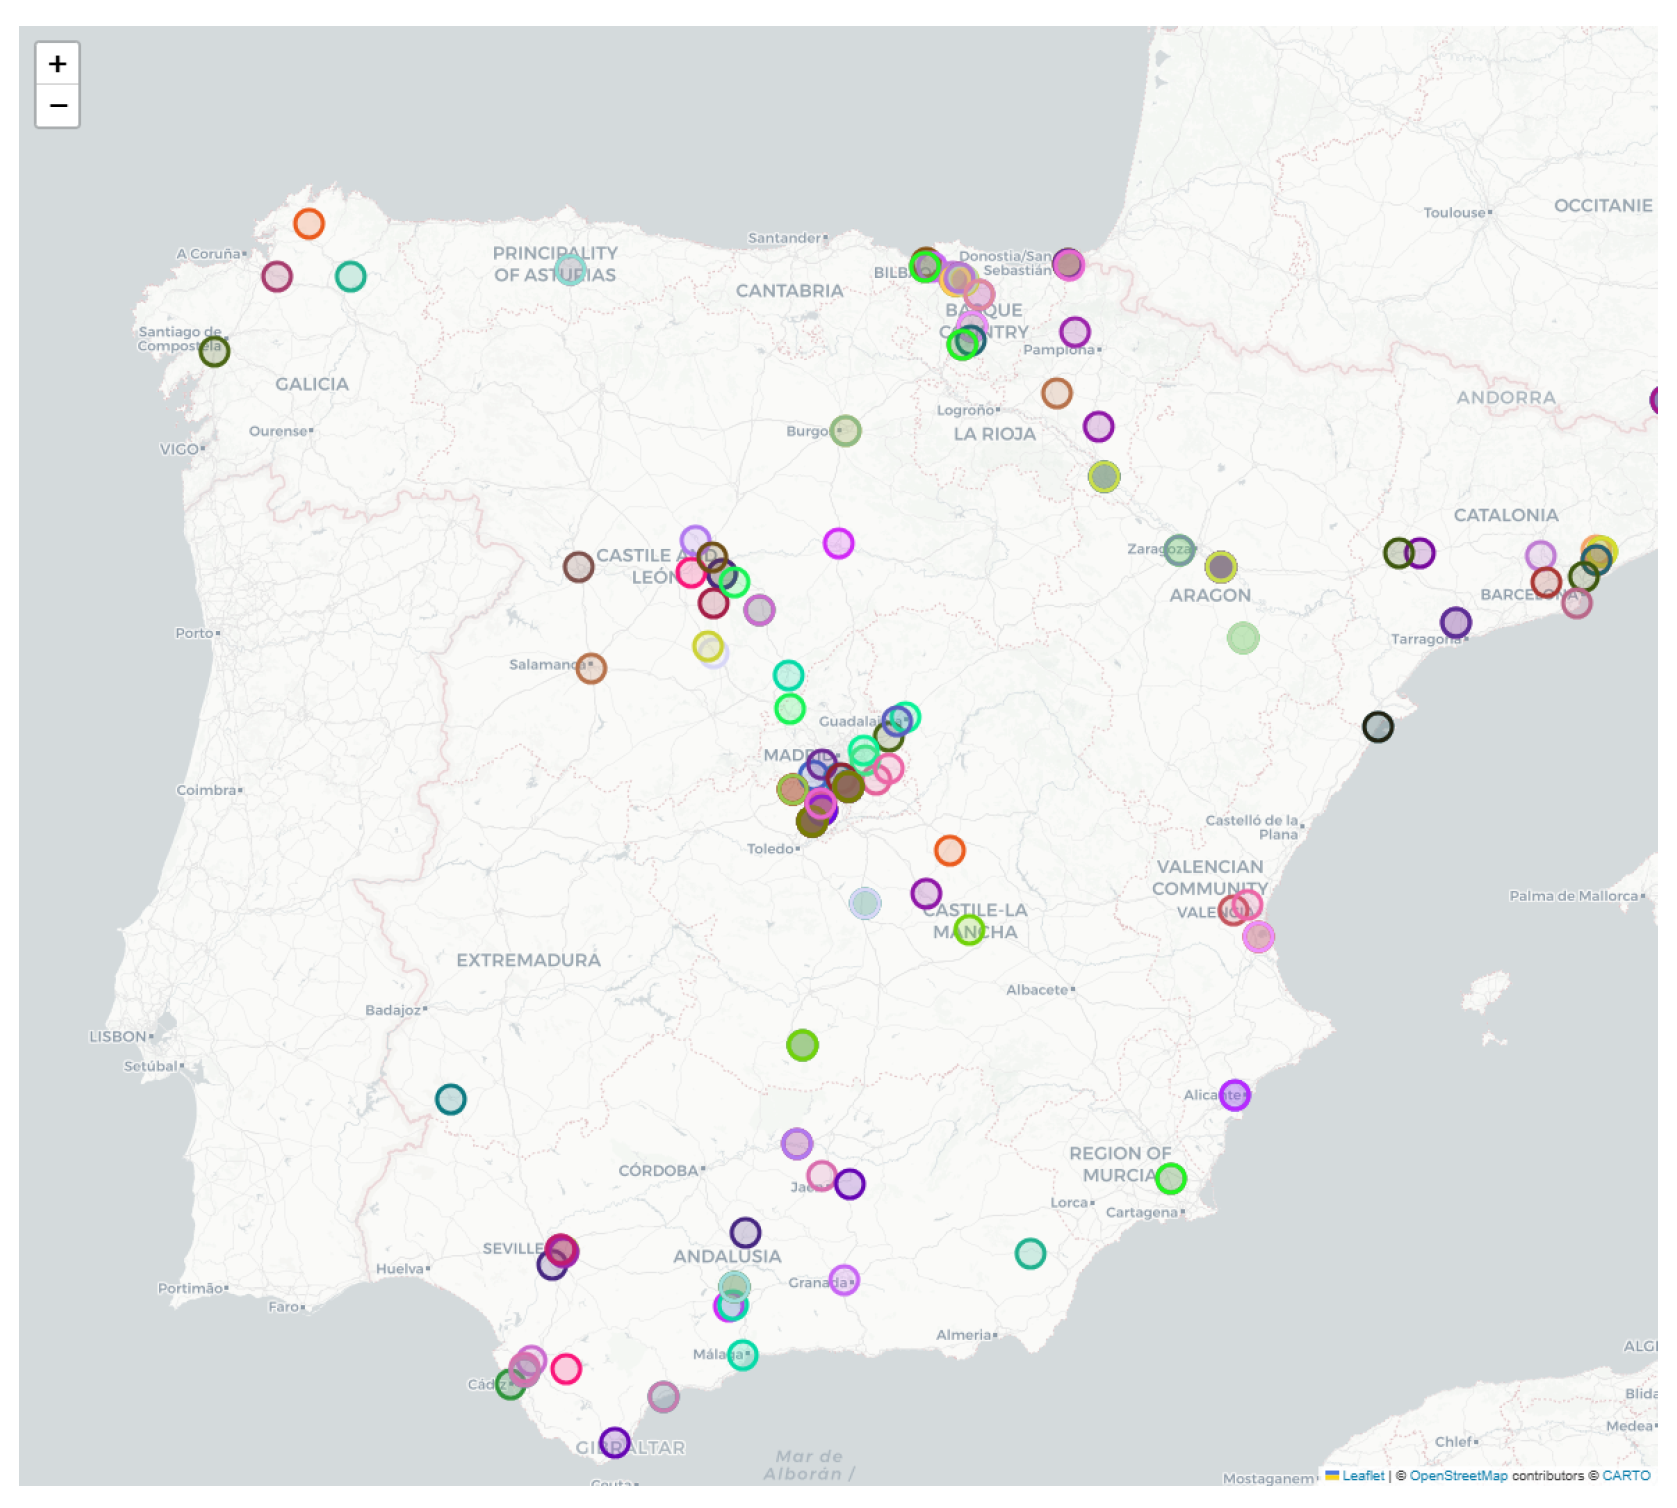The image size is (1677, 1508).
Task: Click the zoom out minus button
Action: click(x=58, y=106)
